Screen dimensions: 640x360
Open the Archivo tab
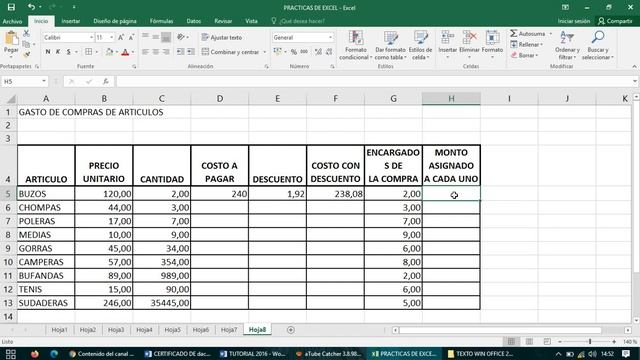(12, 21)
